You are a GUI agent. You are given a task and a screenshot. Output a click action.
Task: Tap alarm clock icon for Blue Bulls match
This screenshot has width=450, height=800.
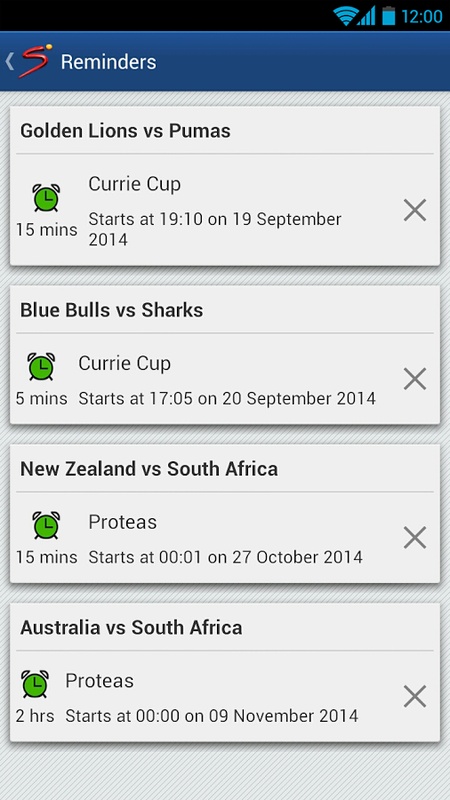click(41, 366)
